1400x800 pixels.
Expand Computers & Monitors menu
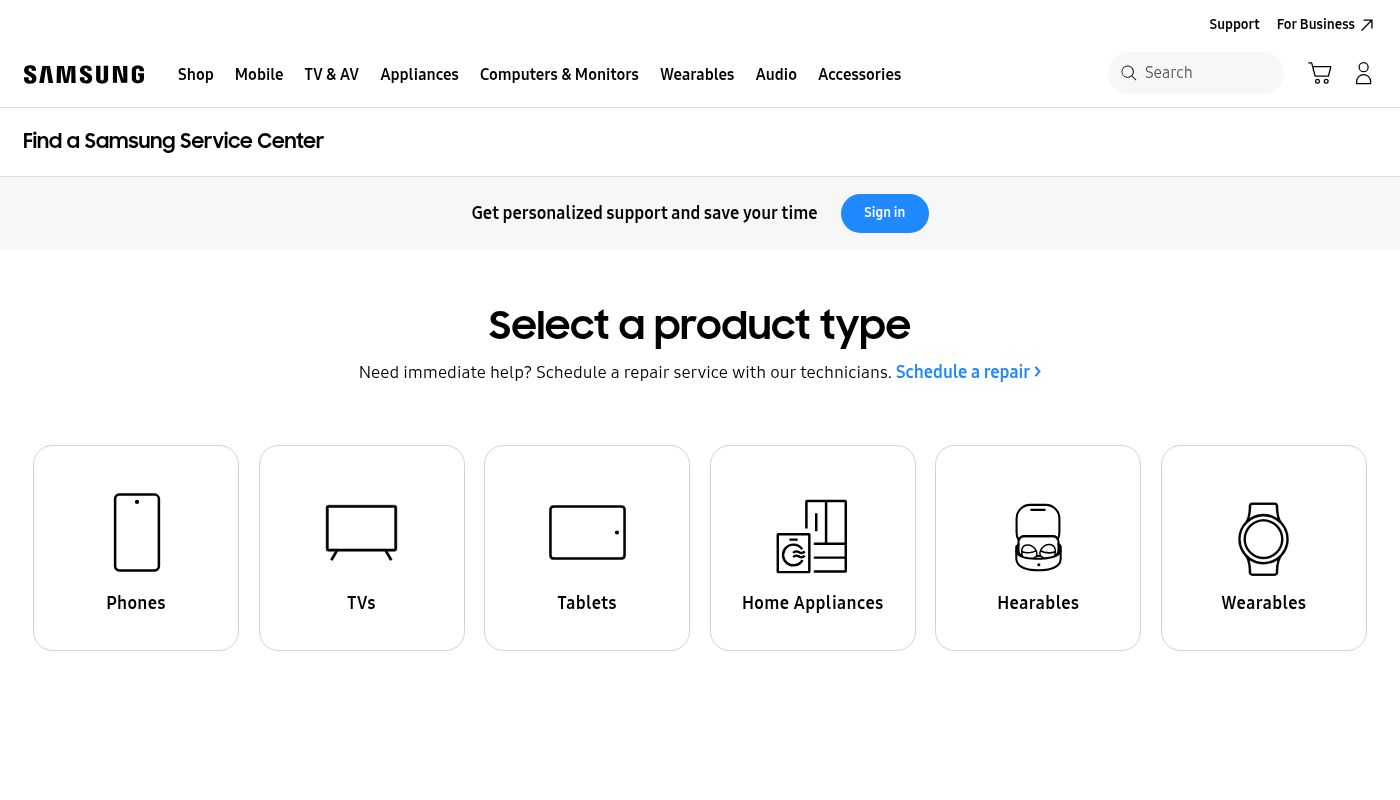(x=559, y=75)
